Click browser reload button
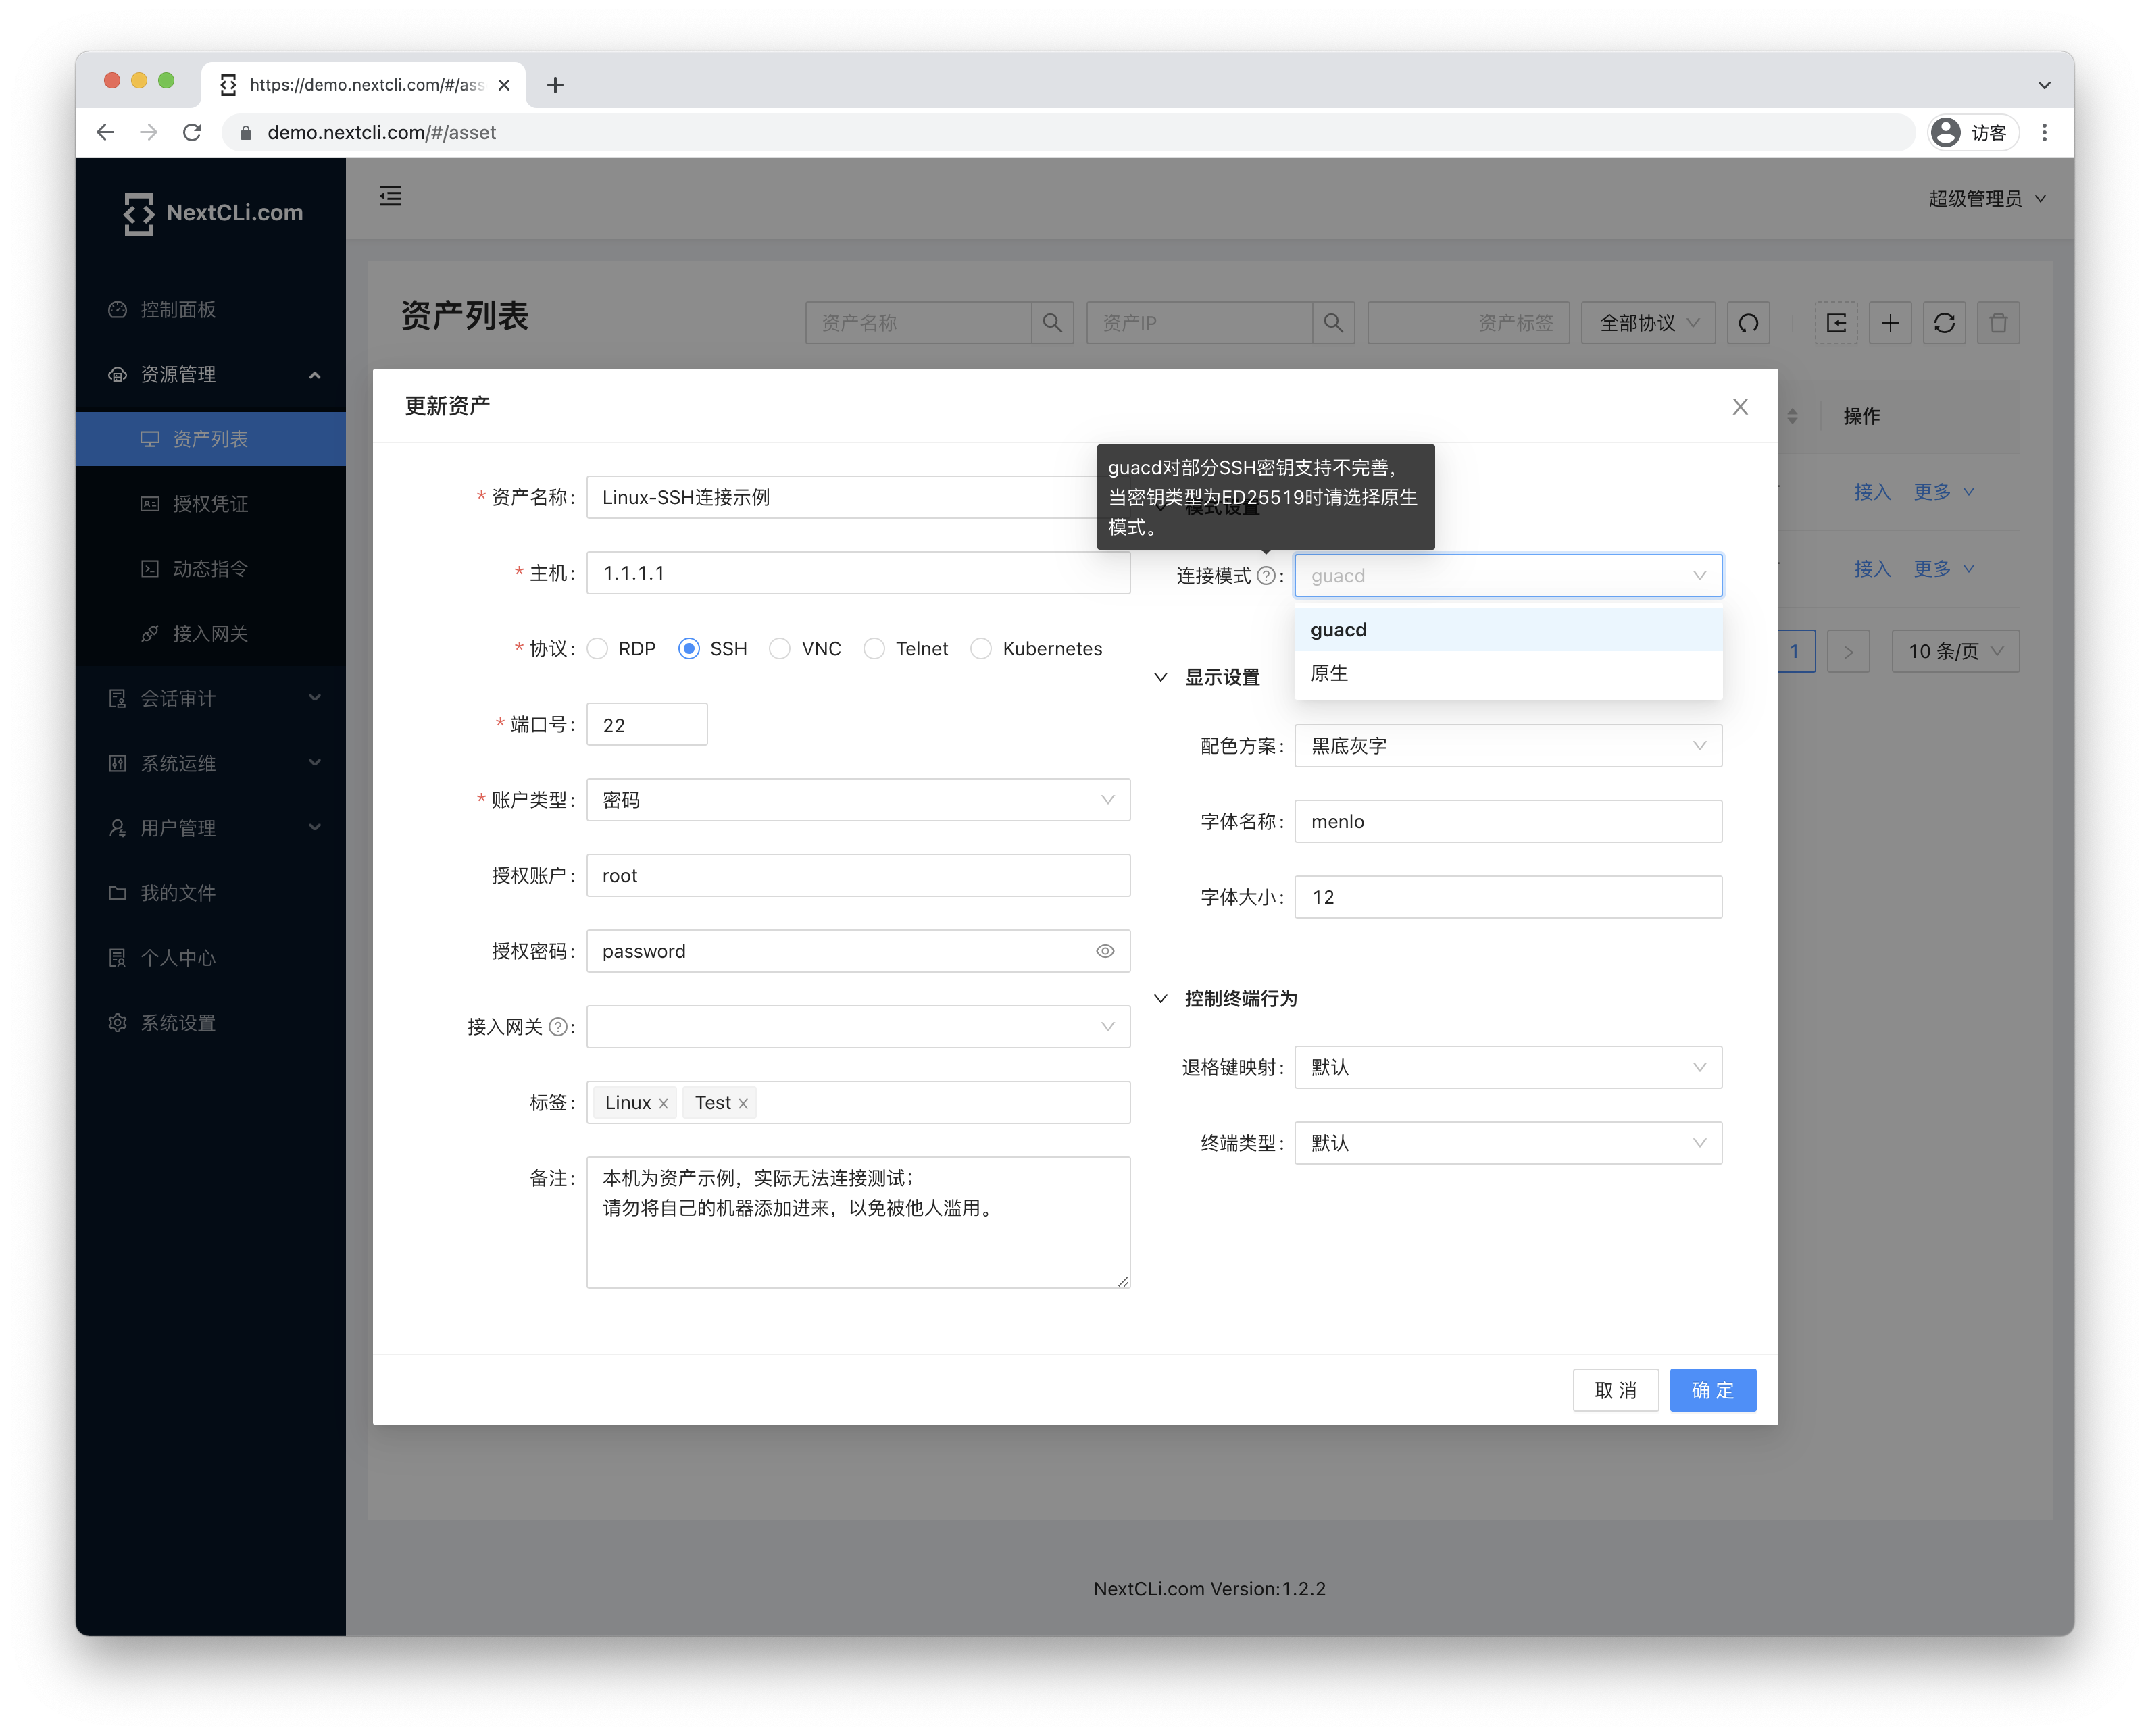 [192, 132]
